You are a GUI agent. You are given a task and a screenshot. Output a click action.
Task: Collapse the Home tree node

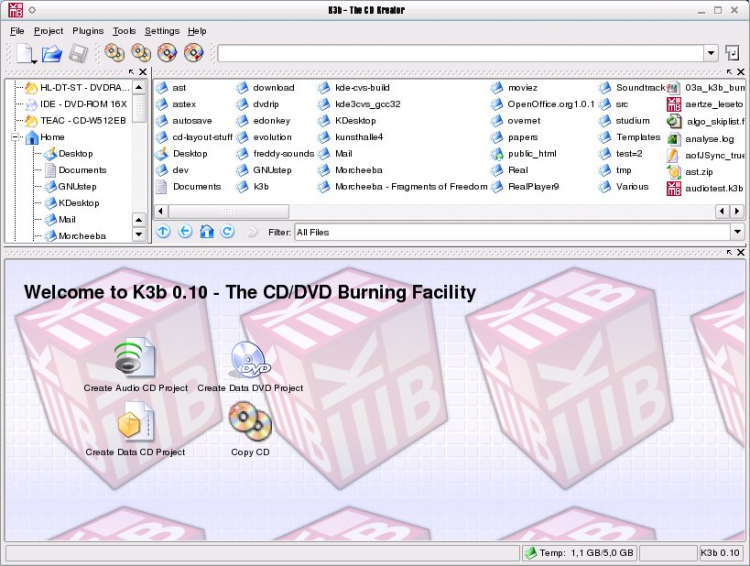(x=15, y=137)
